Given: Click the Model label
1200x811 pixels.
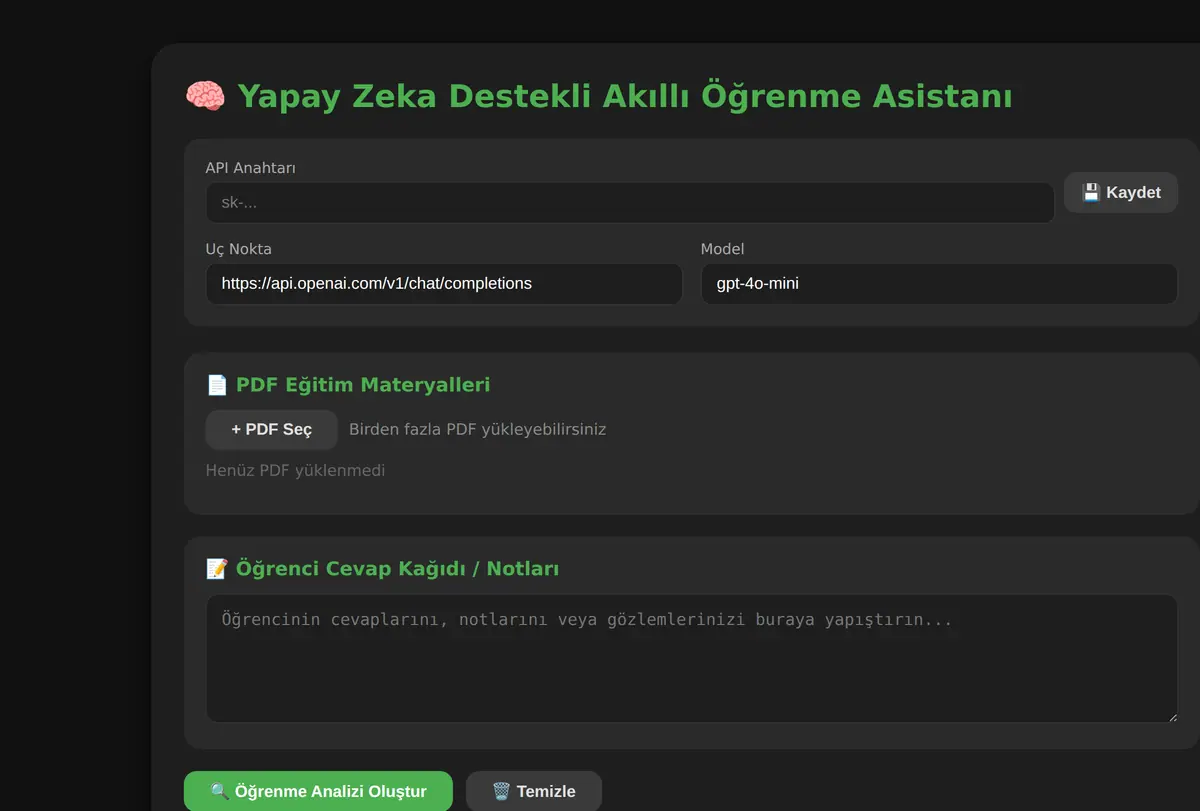Looking at the screenshot, I should coord(723,249).
